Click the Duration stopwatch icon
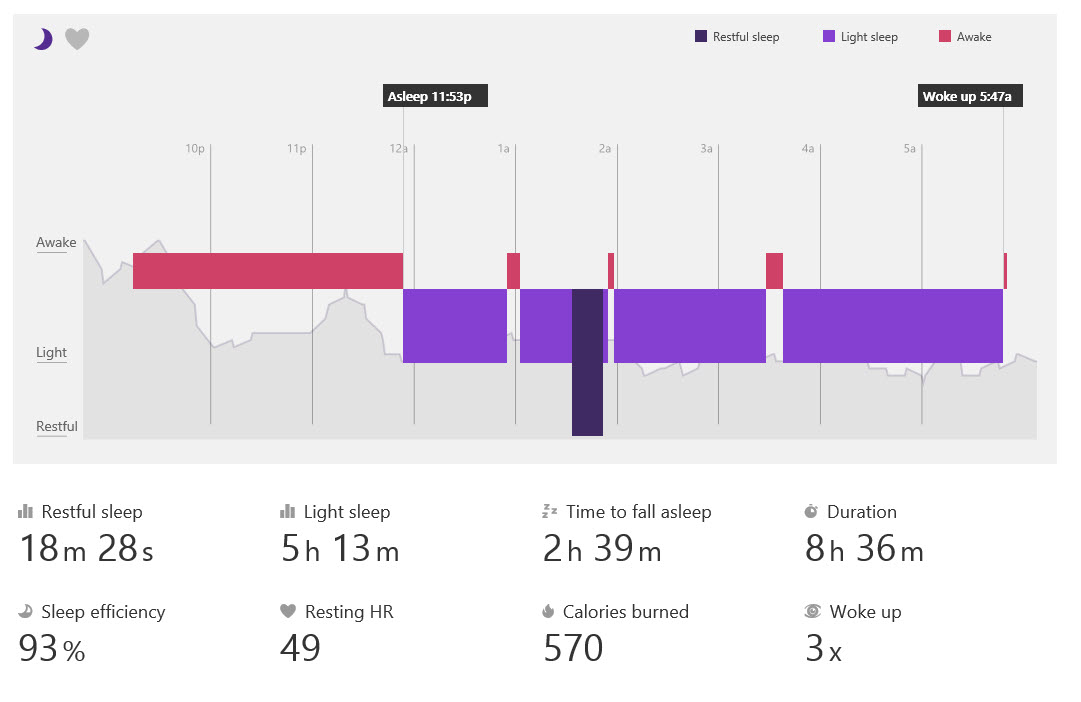Viewport: 1081px width, 702px height. [811, 511]
